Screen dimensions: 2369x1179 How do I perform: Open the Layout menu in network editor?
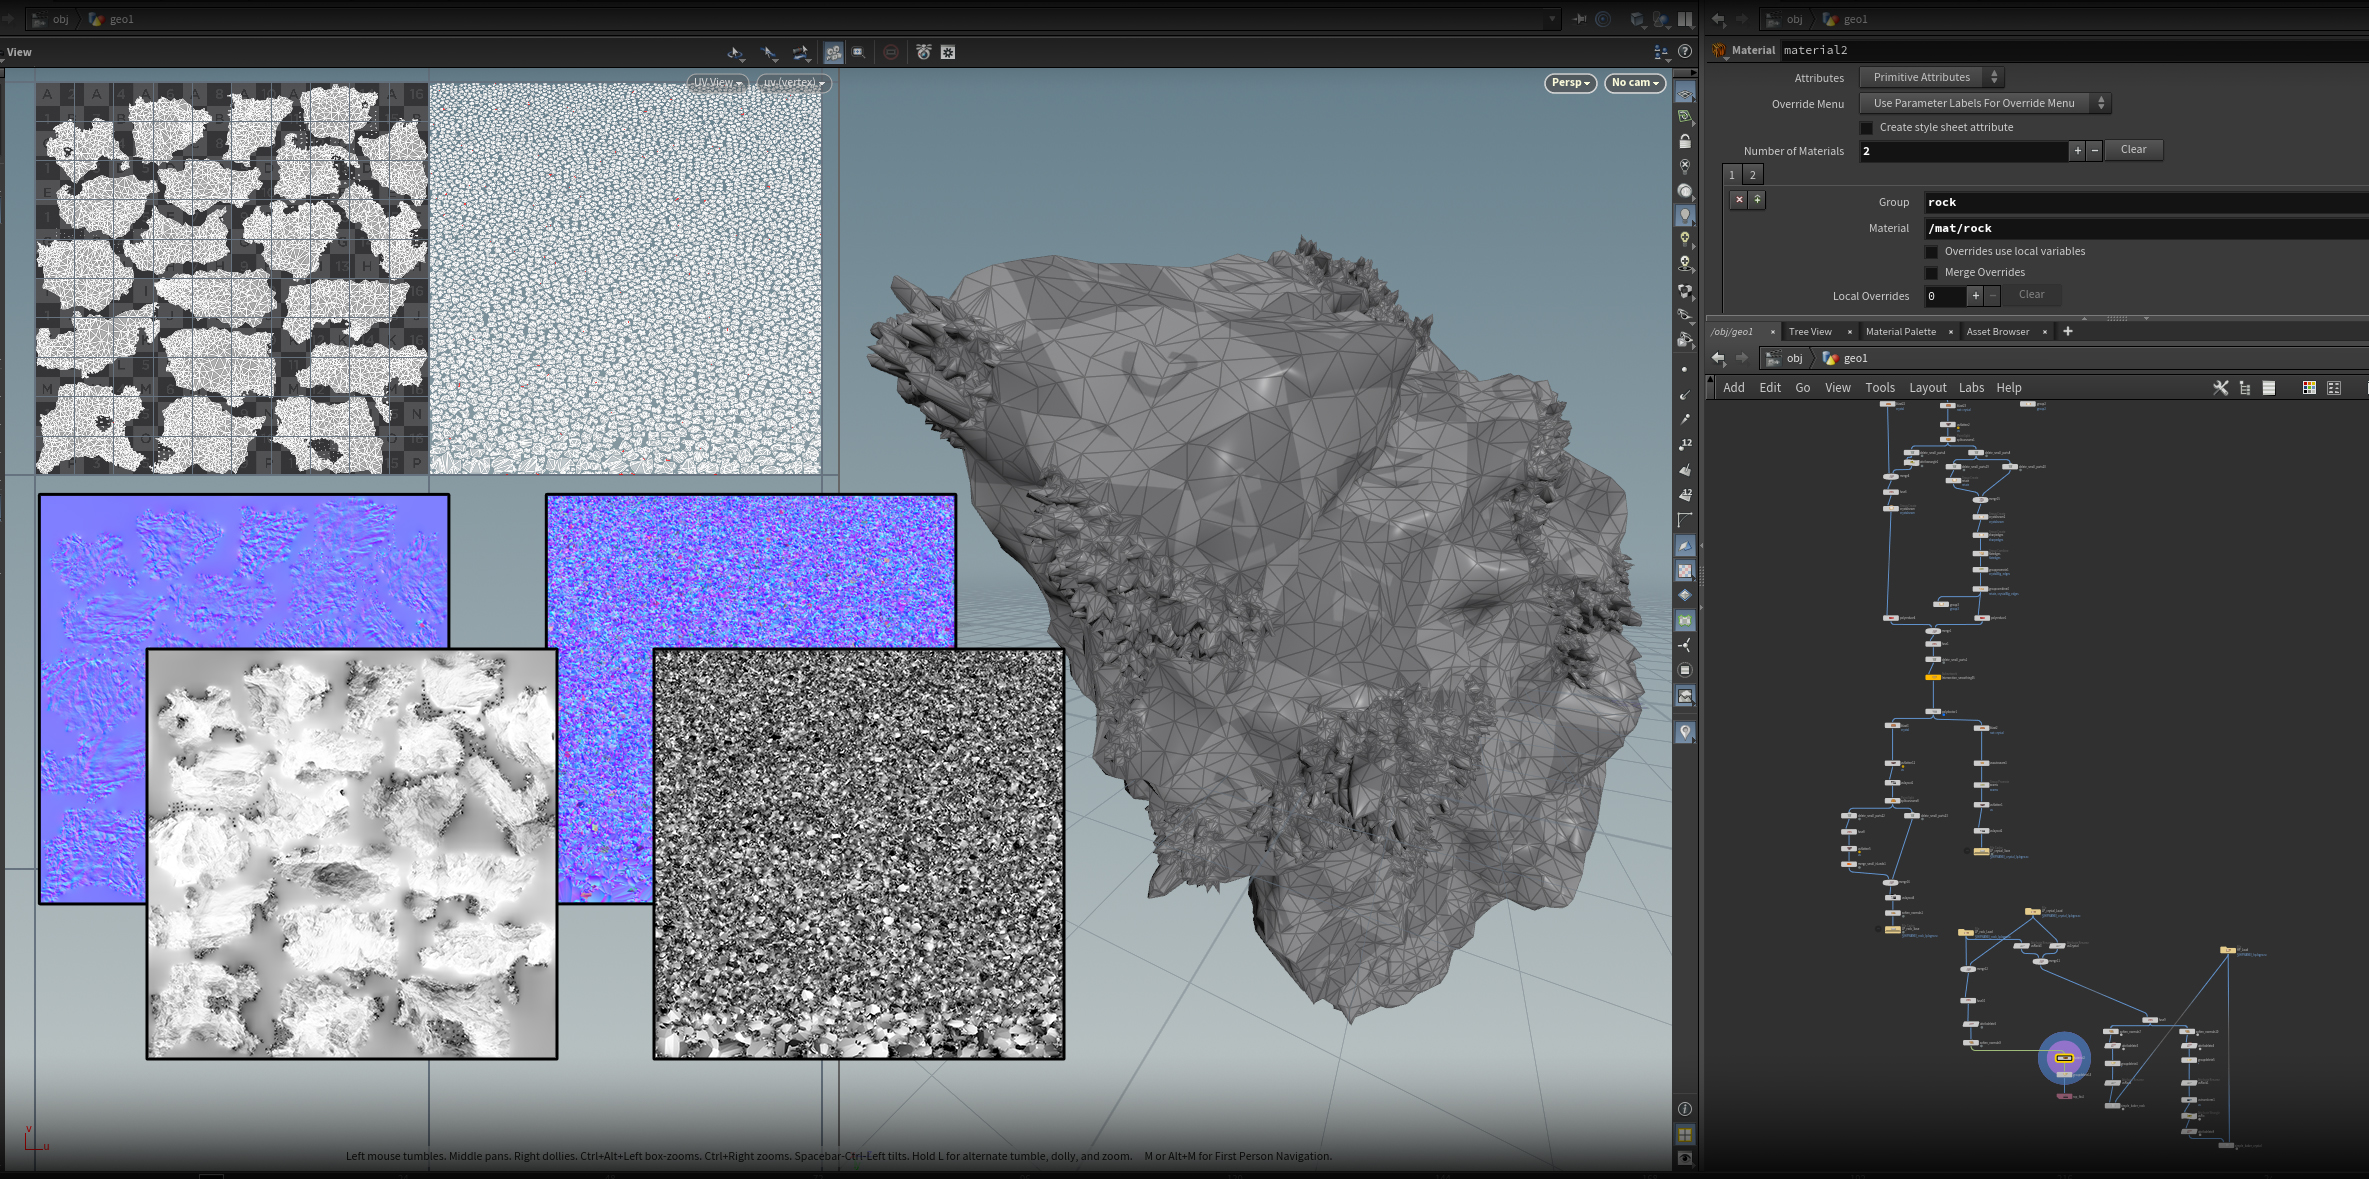click(x=1927, y=388)
